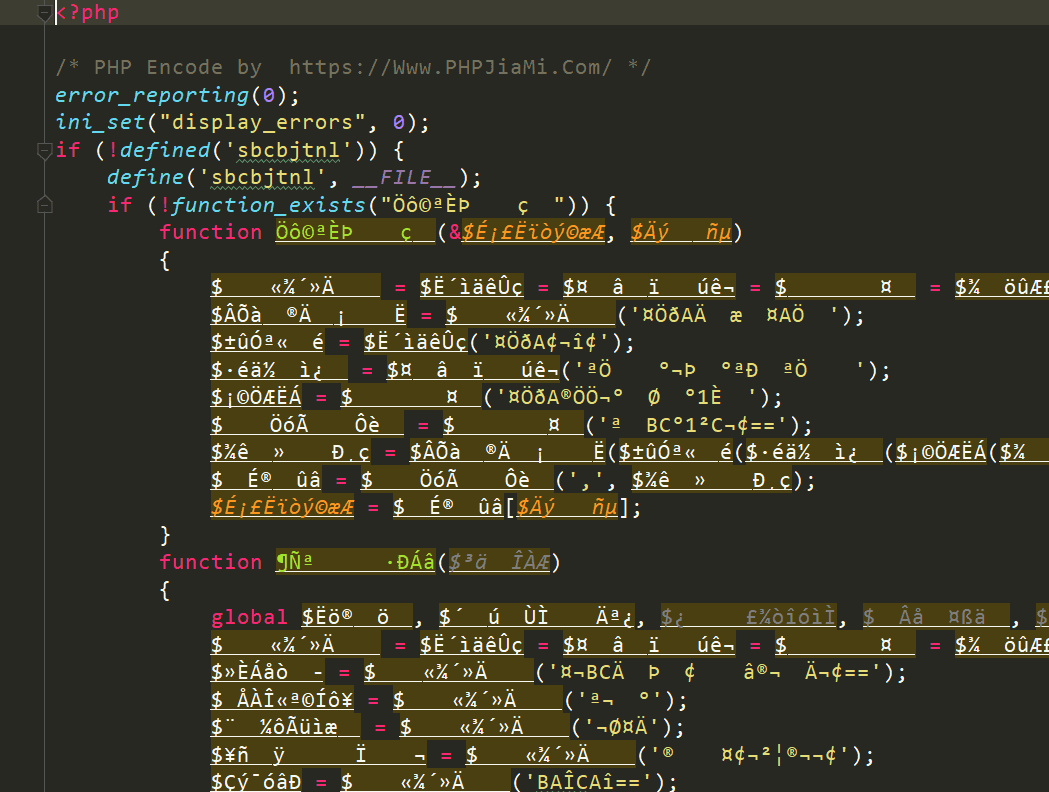Click the closing brace ending the first function
Viewport: 1049px width, 792px height.
coord(165,535)
